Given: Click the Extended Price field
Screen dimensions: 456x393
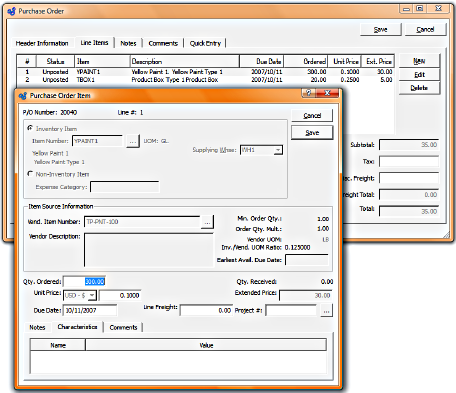Looking at the screenshot, I should click(x=306, y=296).
